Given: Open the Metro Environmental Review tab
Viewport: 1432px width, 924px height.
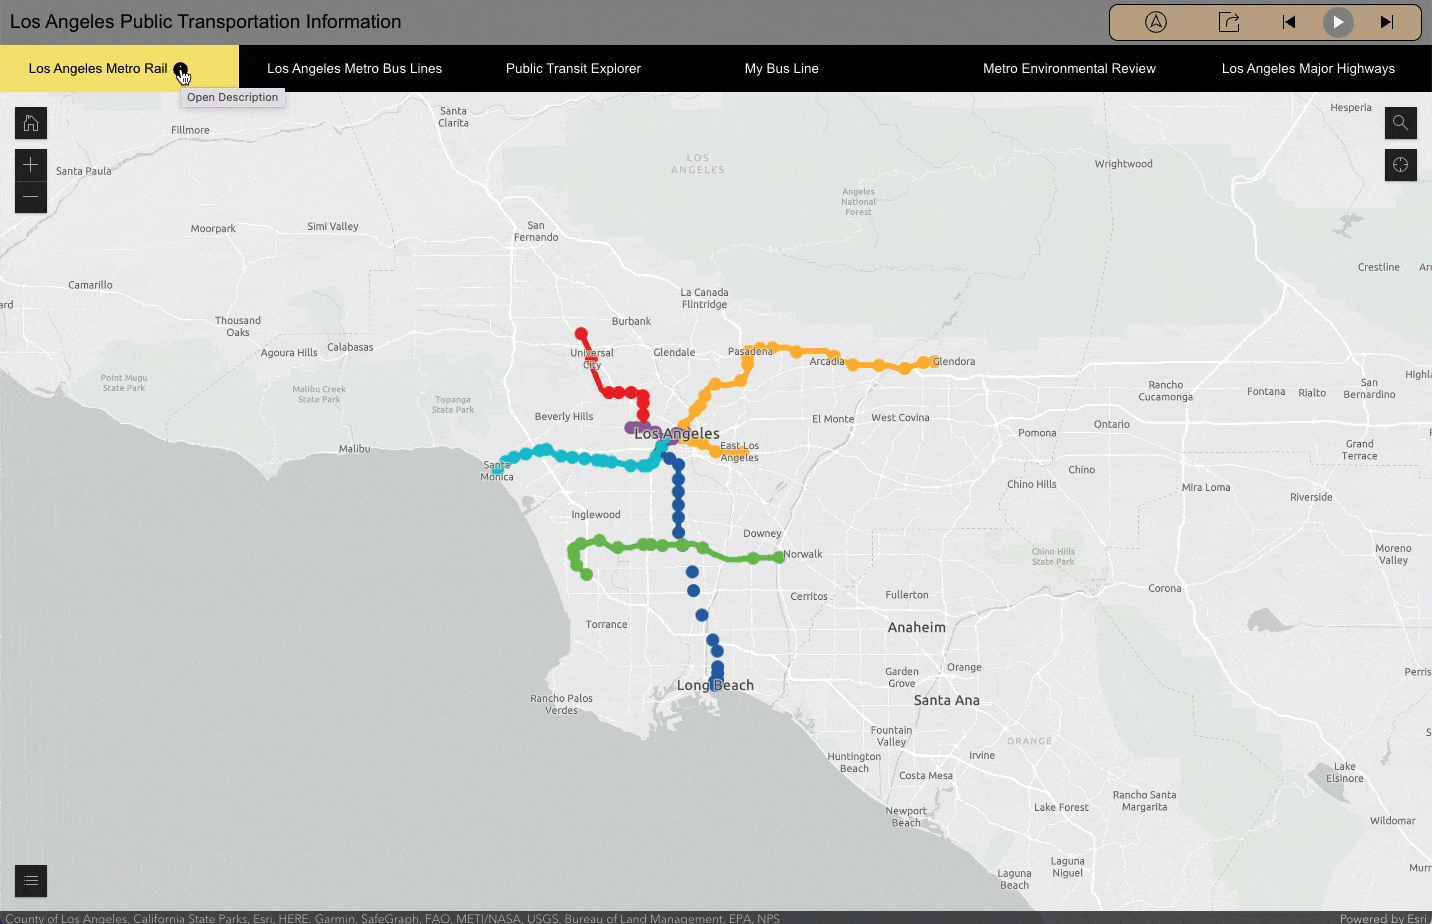Looking at the screenshot, I should coord(1069,69).
